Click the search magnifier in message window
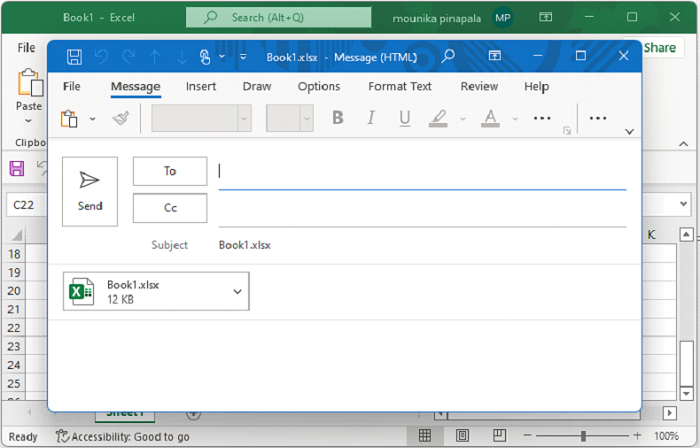The height and width of the screenshot is (448, 700). (448, 56)
